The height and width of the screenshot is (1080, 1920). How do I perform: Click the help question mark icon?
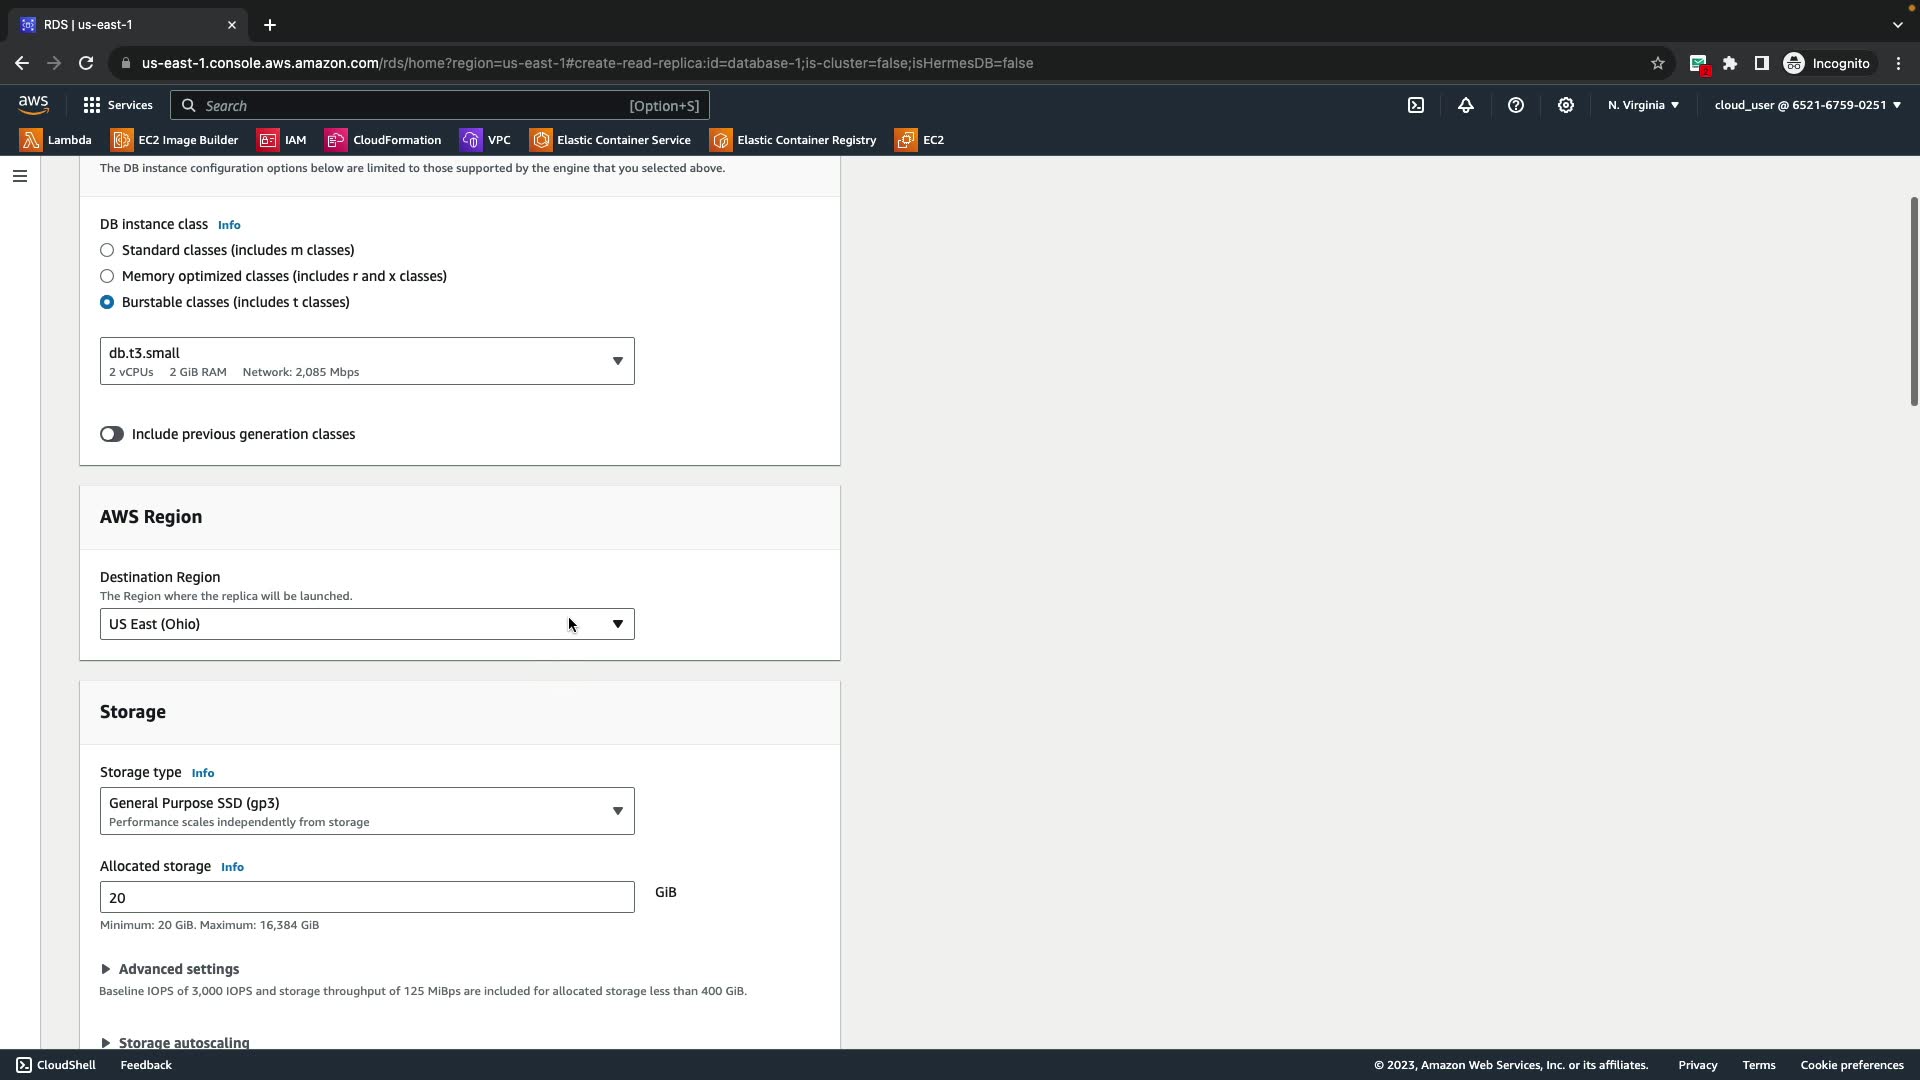[1516, 105]
